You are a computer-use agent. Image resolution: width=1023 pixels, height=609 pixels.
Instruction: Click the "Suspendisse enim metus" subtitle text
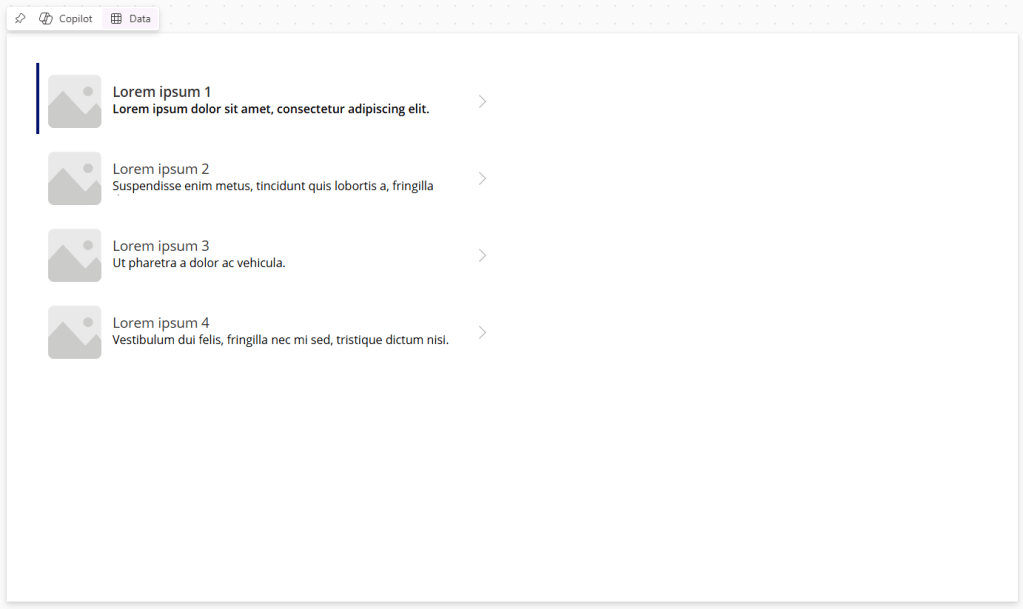[272, 186]
